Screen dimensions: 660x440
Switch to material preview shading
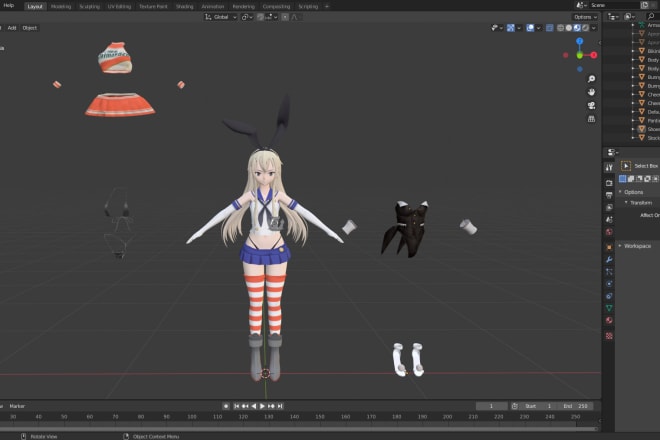(x=577, y=28)
